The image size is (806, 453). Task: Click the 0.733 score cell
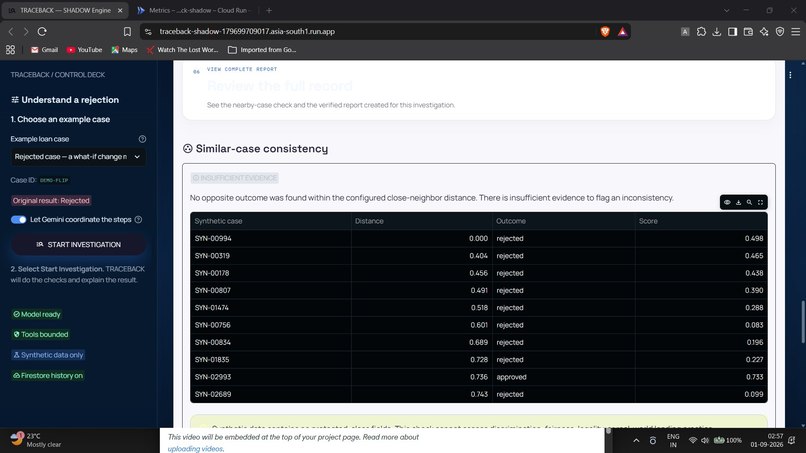[701, 377]
